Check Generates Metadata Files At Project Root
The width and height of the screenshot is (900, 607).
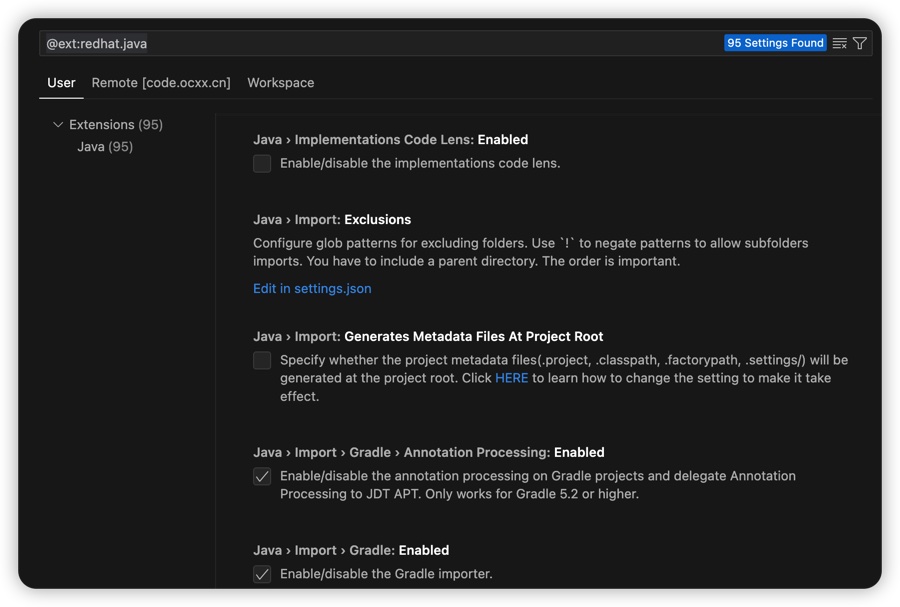tap(262, 360)
